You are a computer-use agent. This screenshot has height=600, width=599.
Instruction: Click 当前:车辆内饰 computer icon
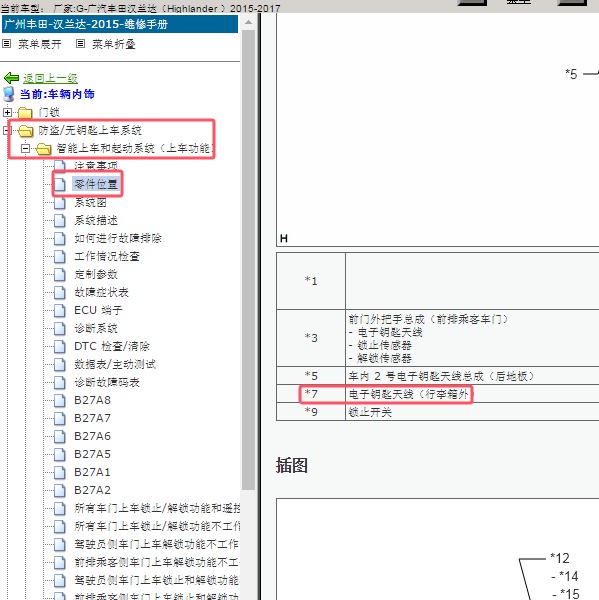8,94
